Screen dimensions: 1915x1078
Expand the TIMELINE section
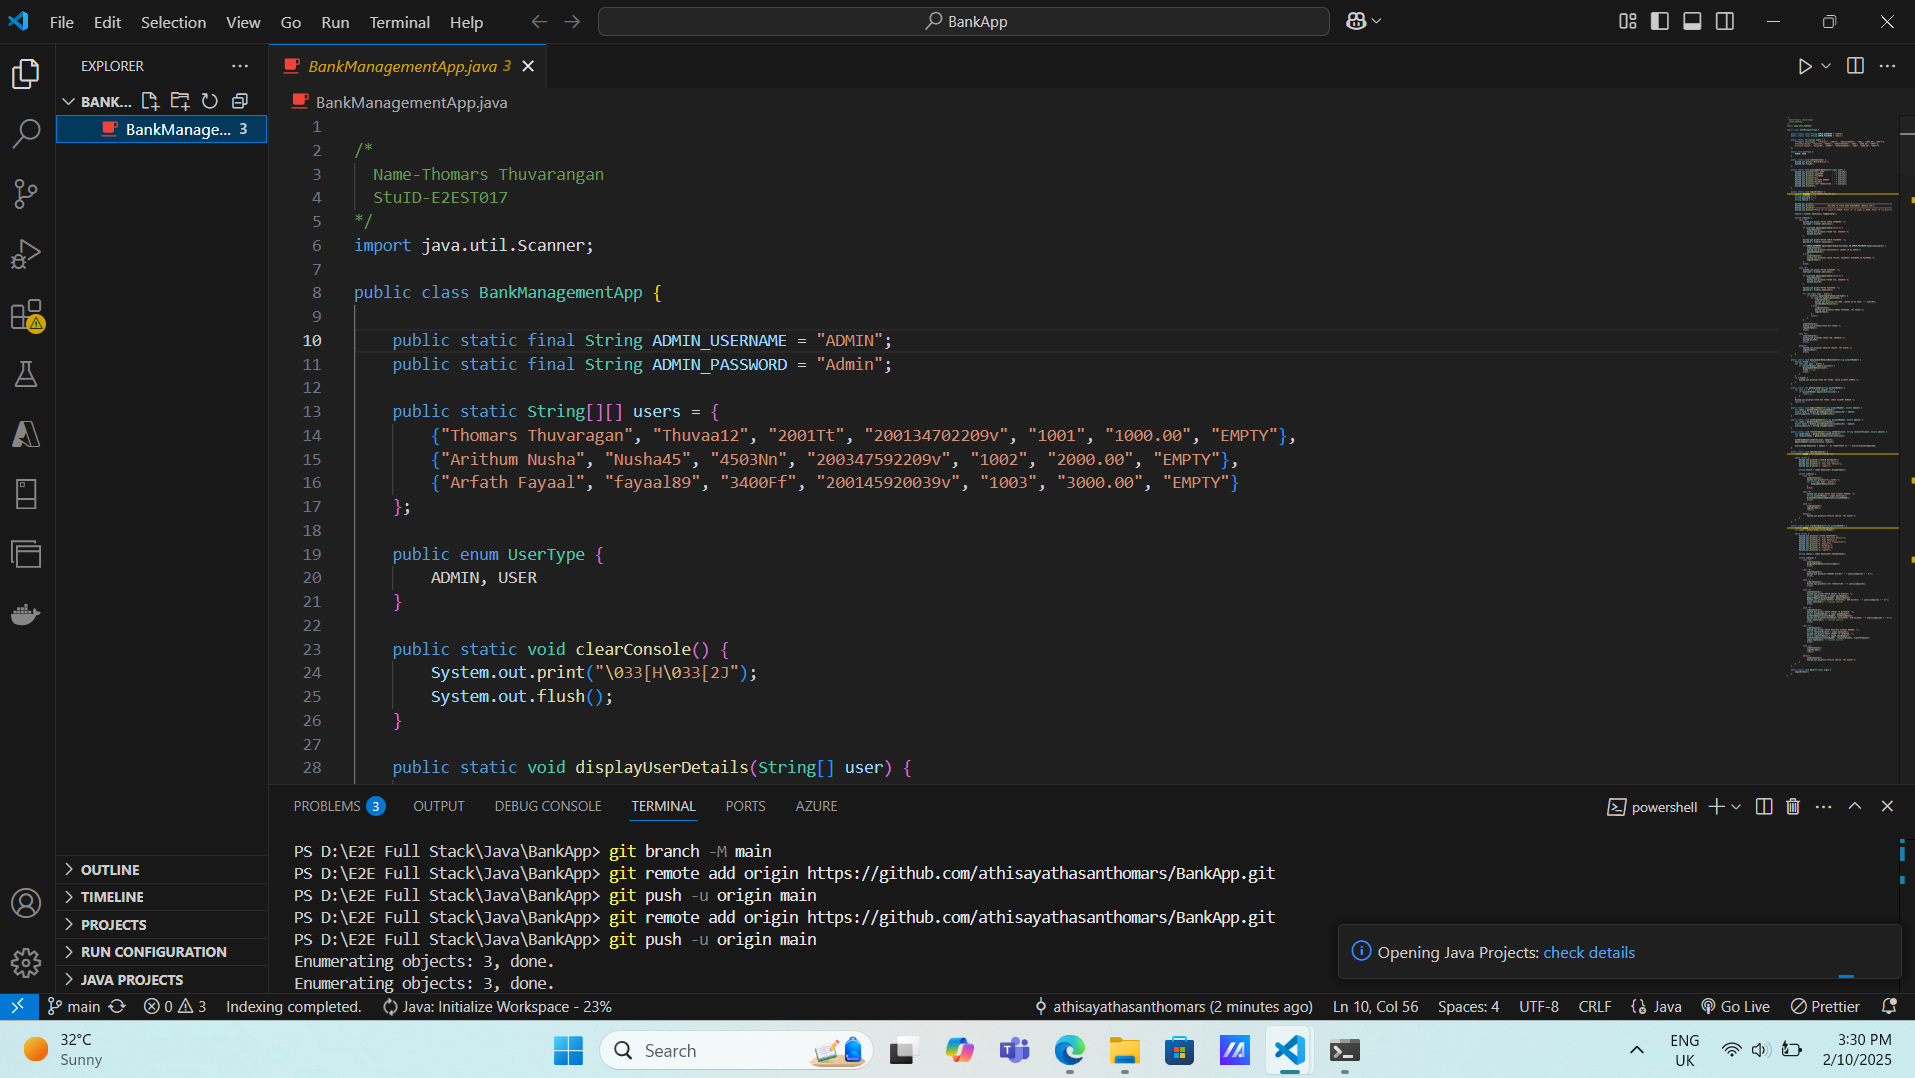[x=162, y=897]
